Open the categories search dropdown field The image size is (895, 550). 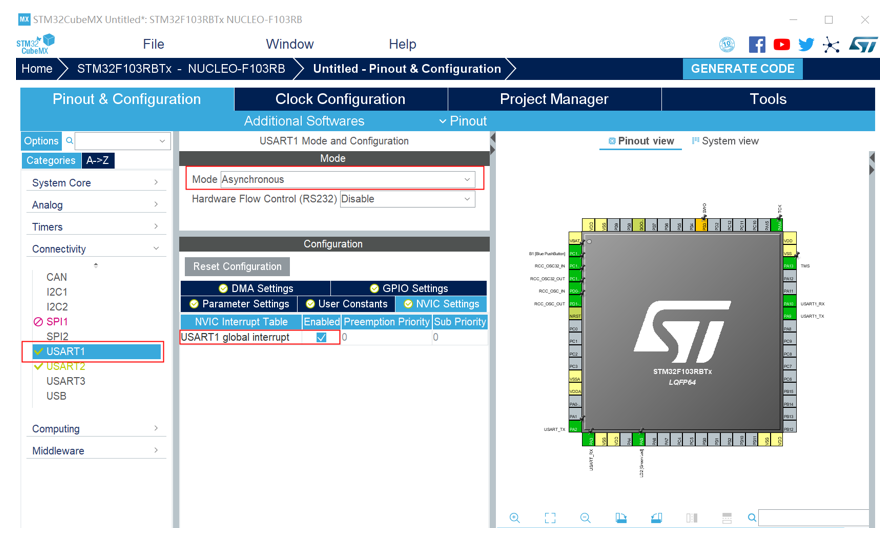122,140
